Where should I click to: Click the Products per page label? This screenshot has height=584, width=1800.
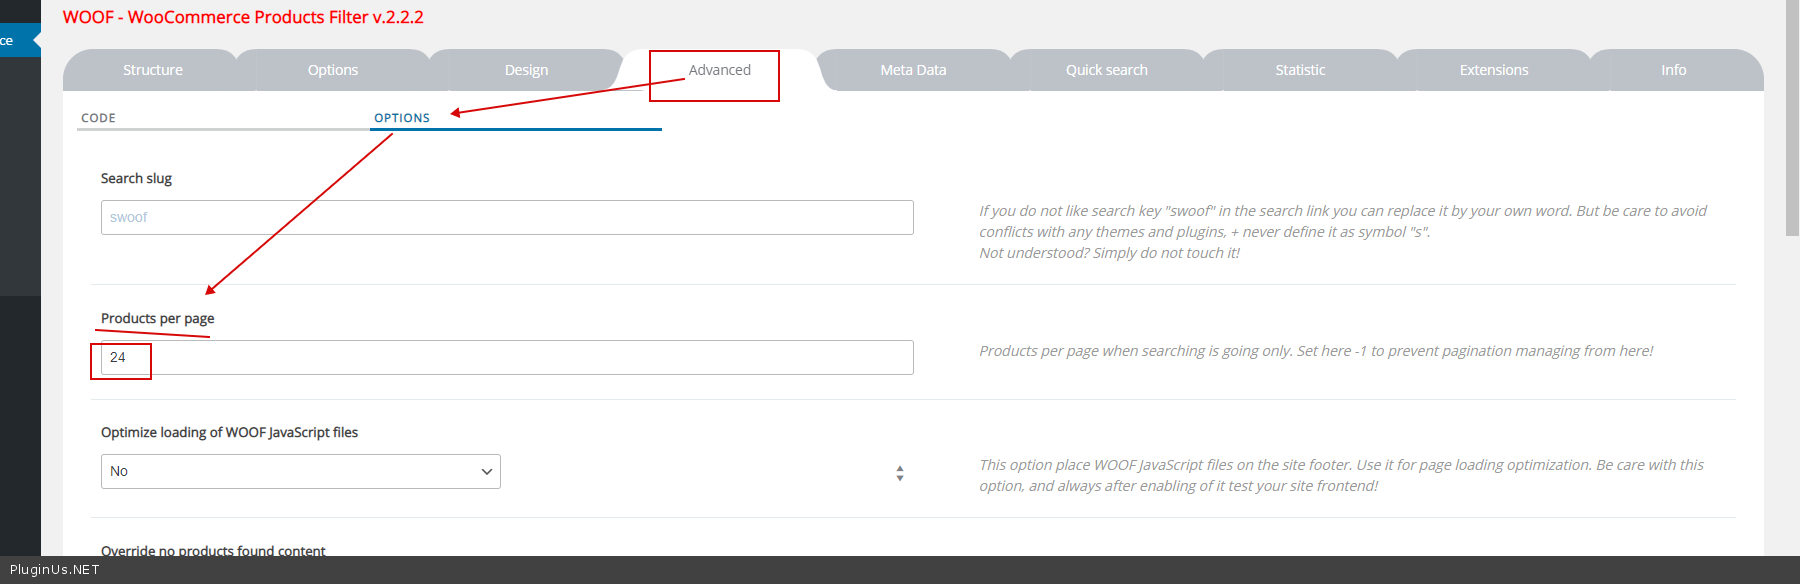coord(157,318)
